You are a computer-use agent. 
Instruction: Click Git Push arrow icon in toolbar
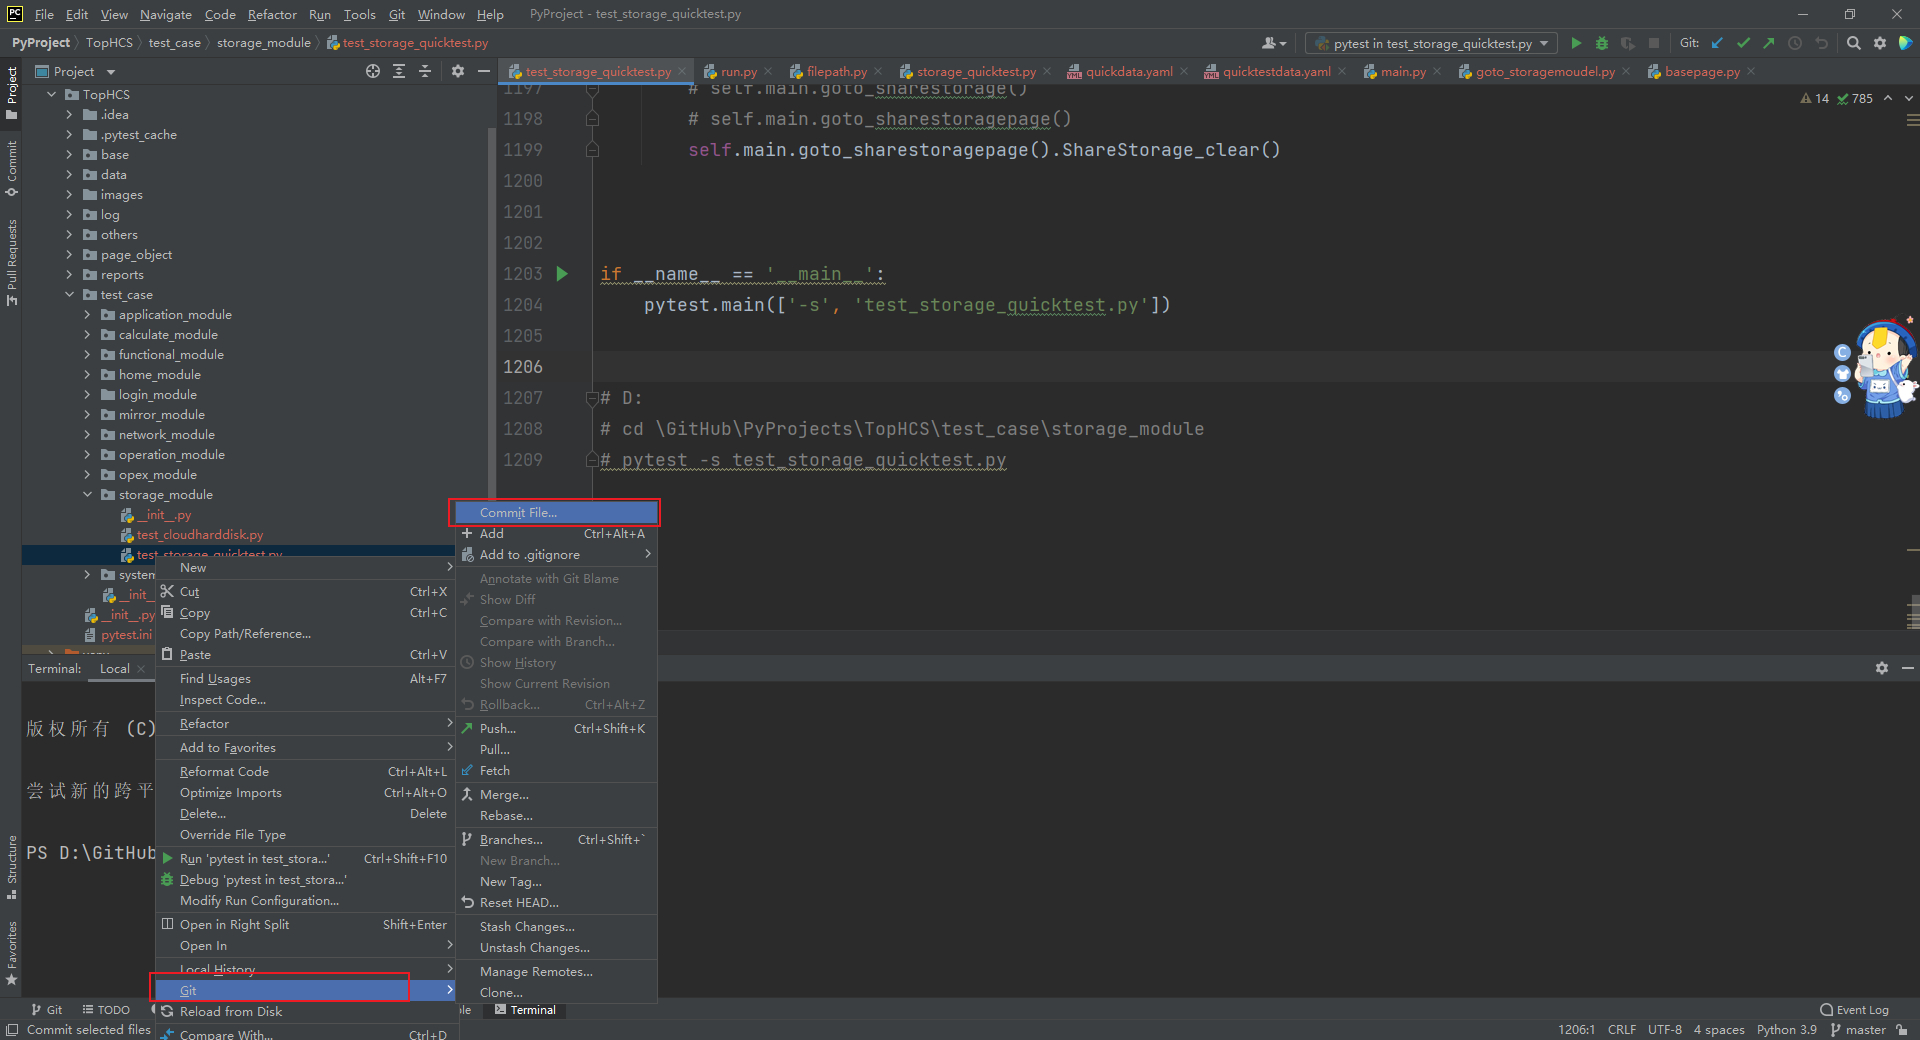click(1769, 43)
